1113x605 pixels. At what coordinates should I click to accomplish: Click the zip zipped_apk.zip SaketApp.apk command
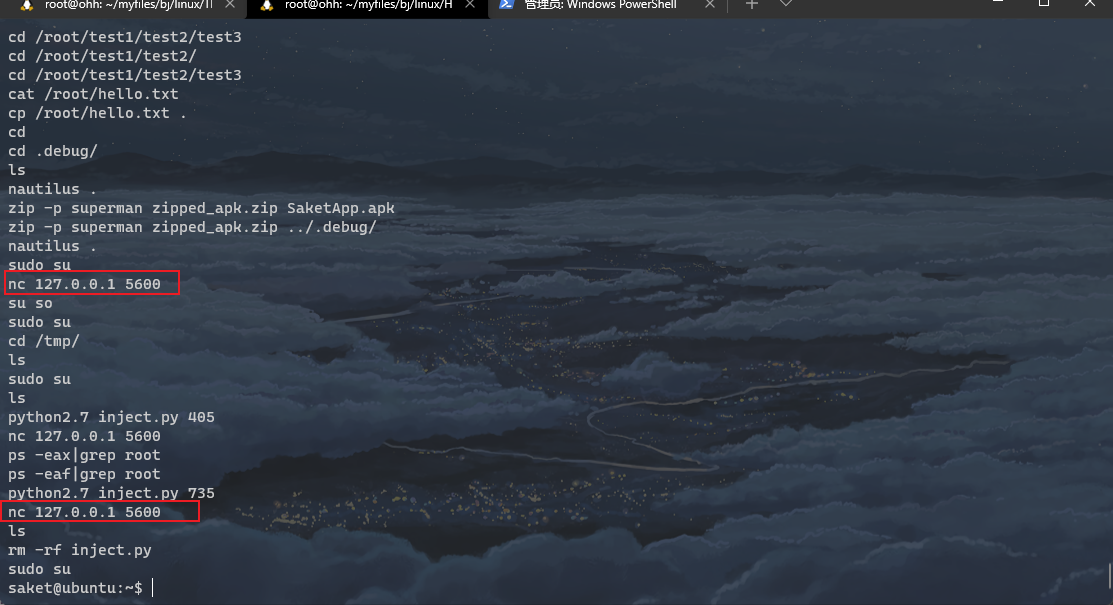coord(200,207)
